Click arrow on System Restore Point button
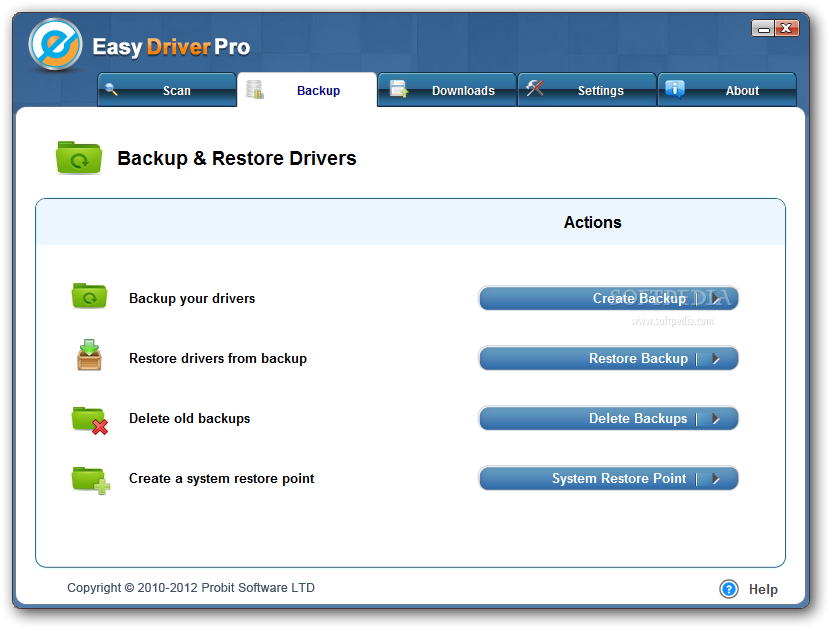Screen dimensions: 830x629 click(x=716, y=479)
